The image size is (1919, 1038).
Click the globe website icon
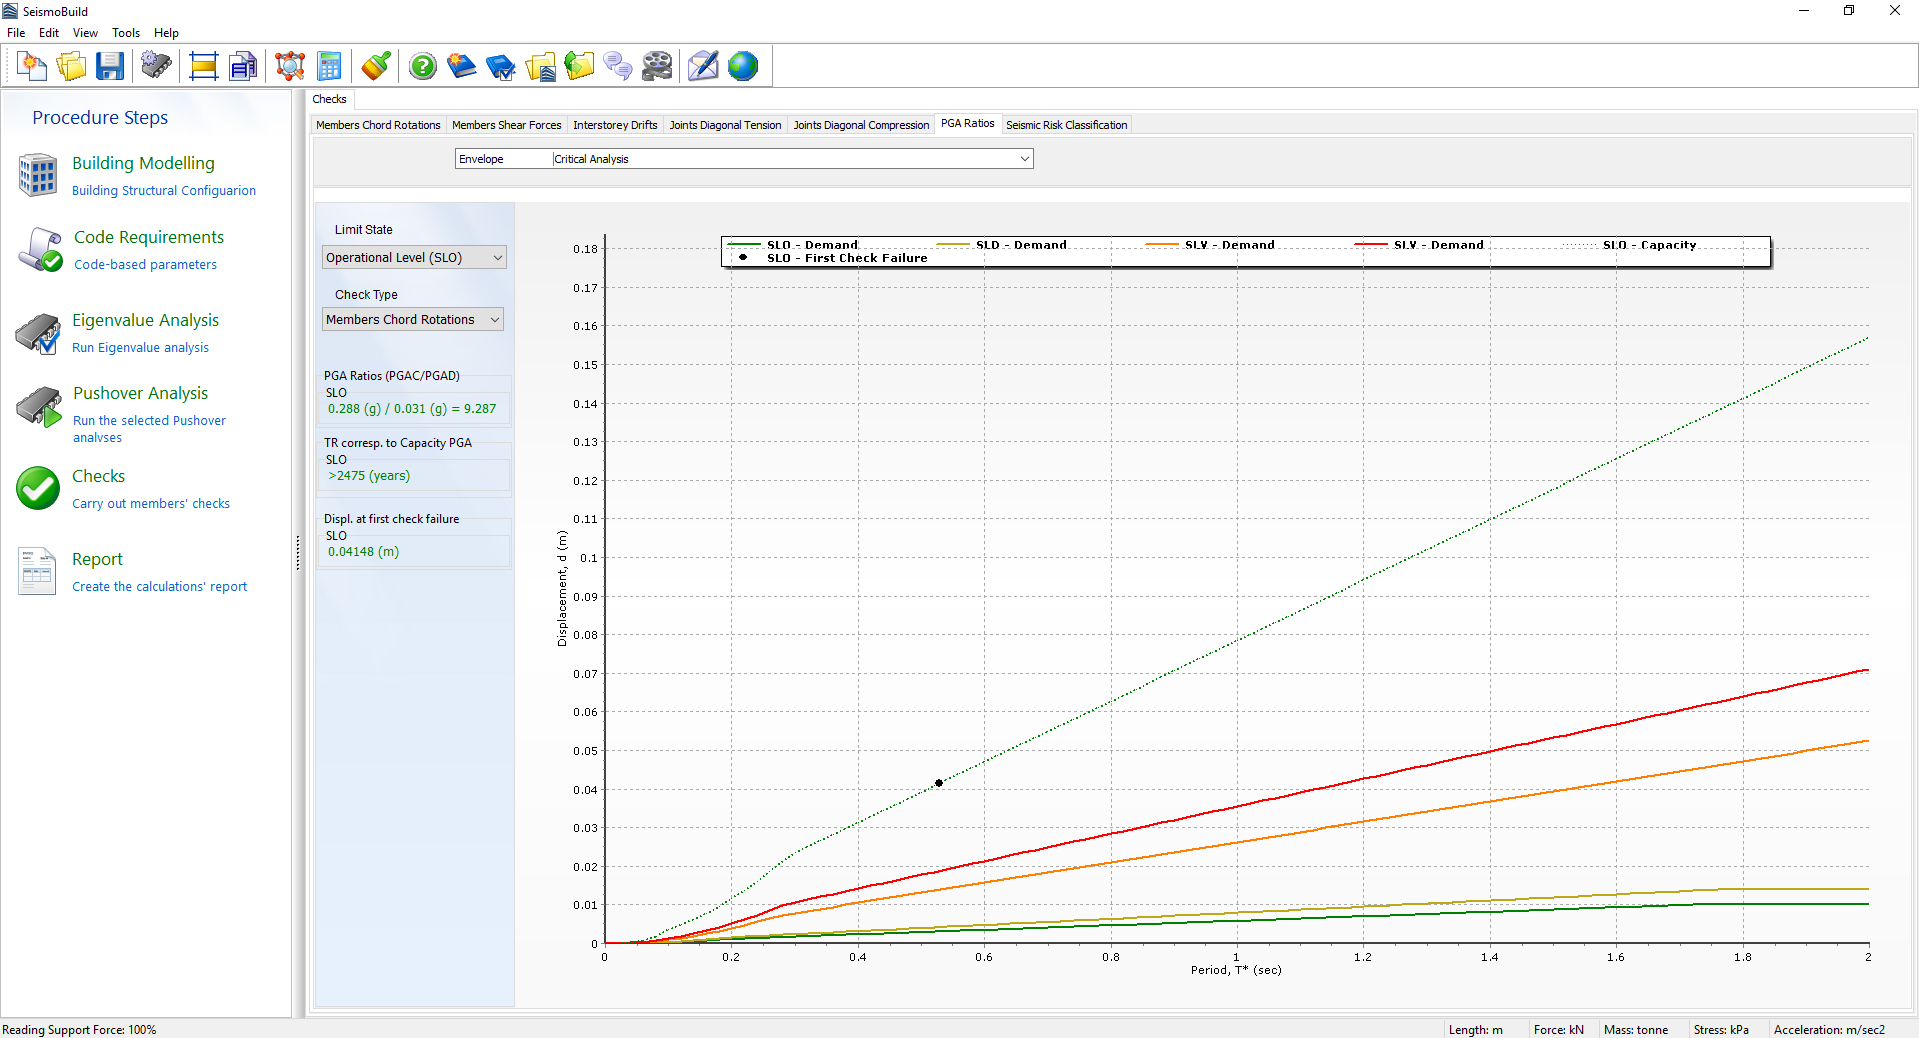tap(743, 67)
